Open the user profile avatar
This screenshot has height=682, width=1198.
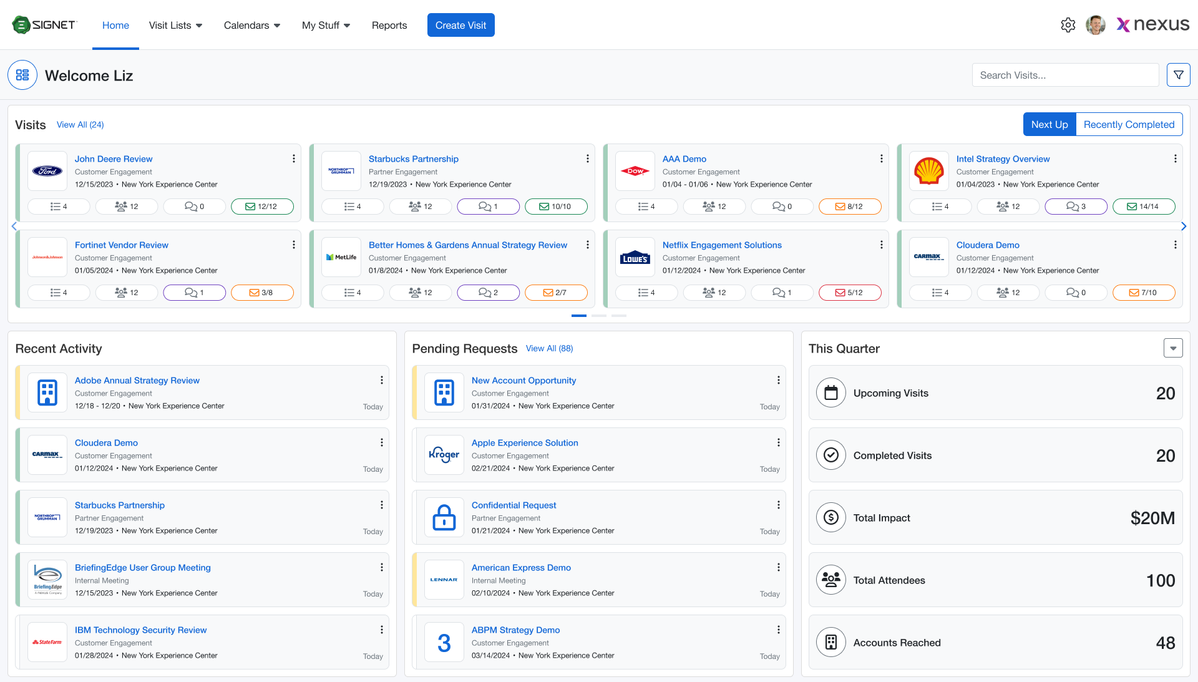[1095, 25]
